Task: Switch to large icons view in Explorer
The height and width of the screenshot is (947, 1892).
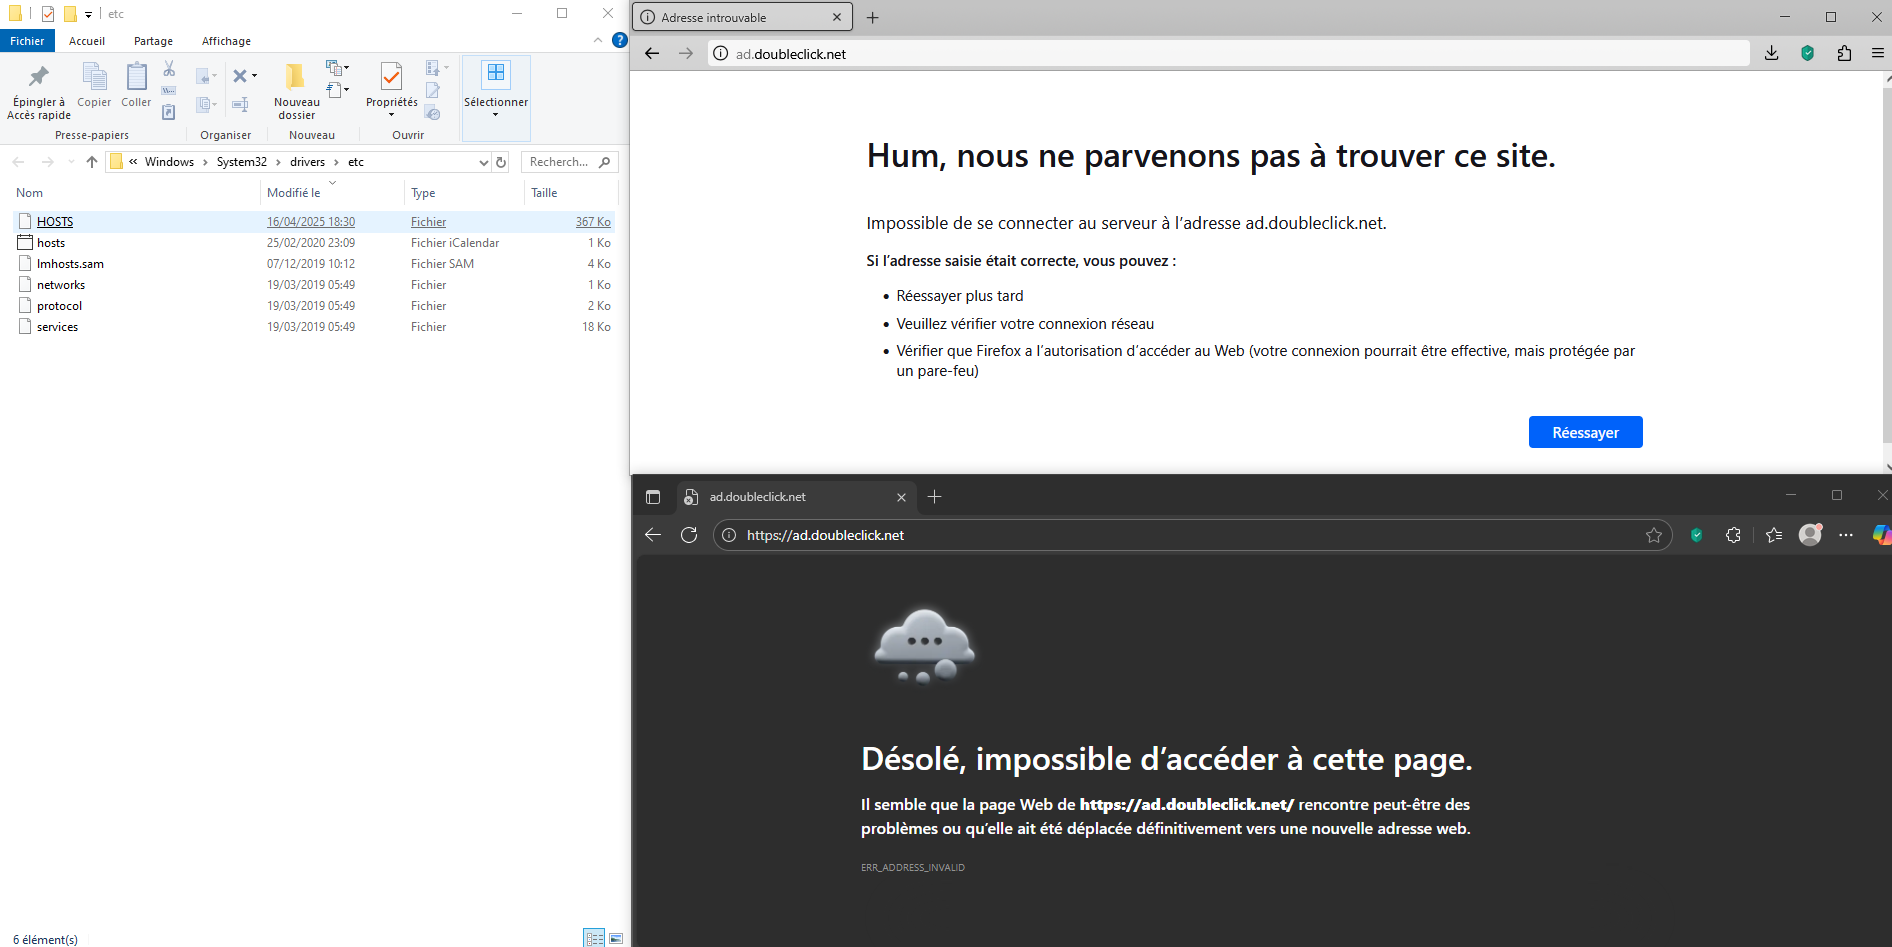Action: [616, 938]
